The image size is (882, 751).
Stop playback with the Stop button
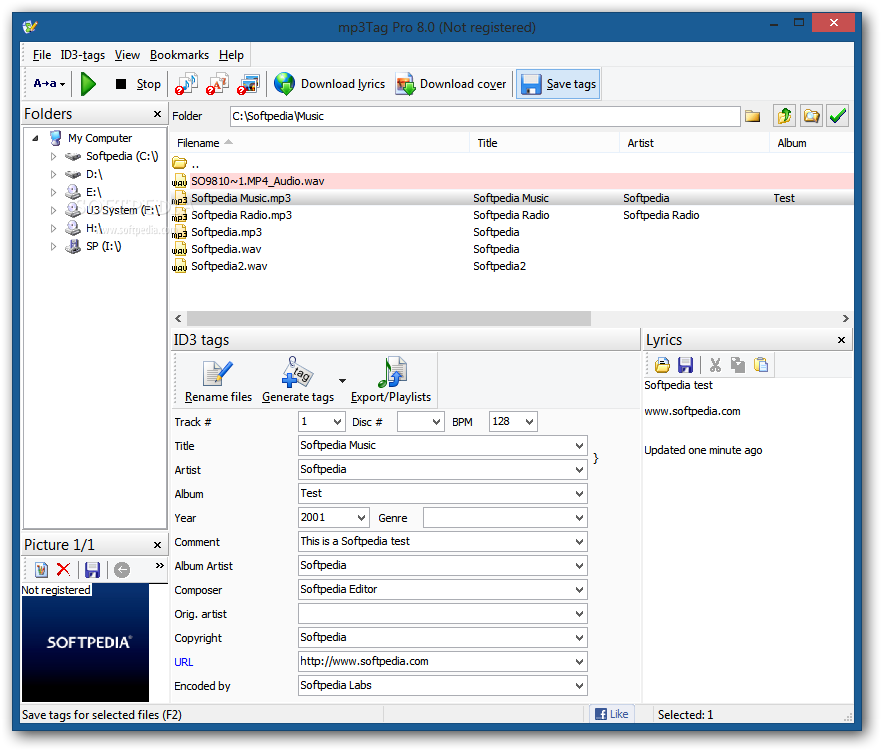137,84
